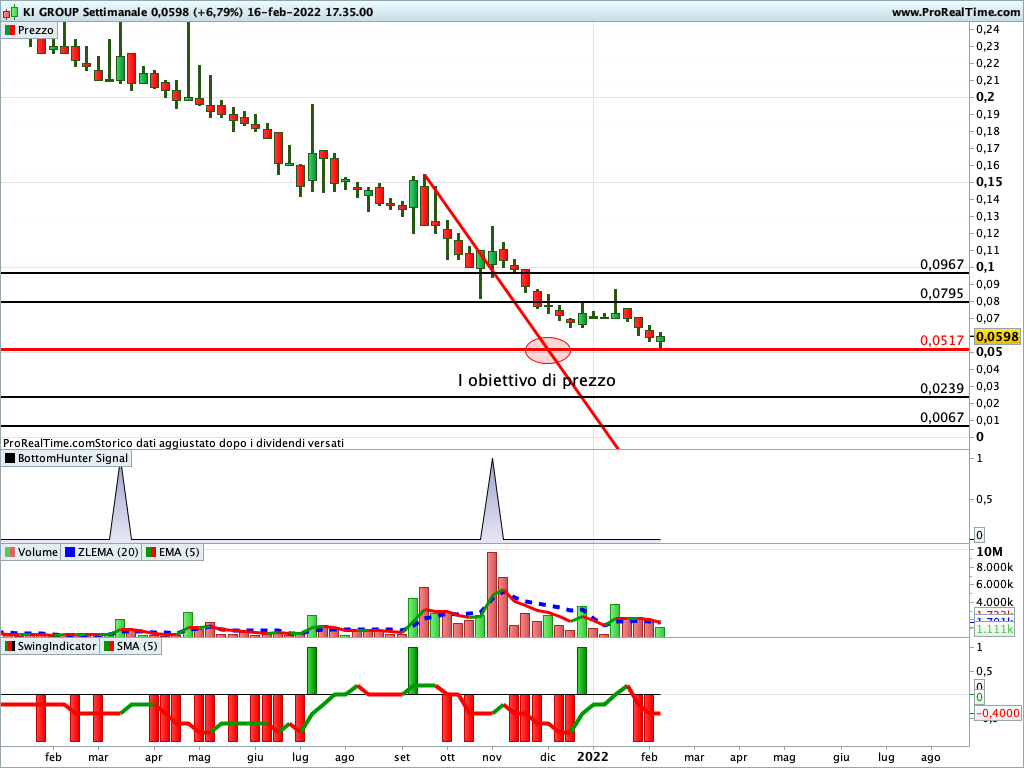Click the 2022 year marker on time axis

(593, 757)
